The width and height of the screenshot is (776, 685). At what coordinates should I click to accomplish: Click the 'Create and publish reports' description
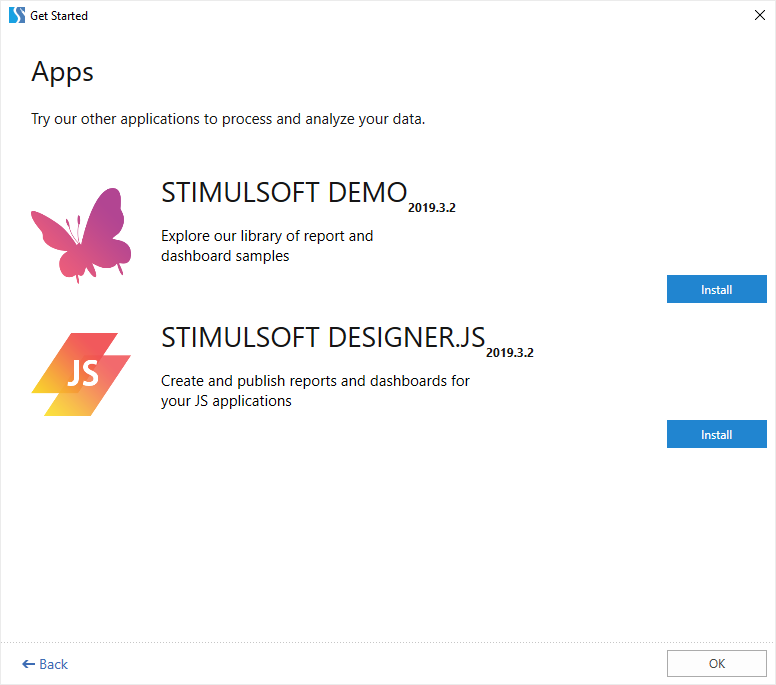tap(315, 391)
